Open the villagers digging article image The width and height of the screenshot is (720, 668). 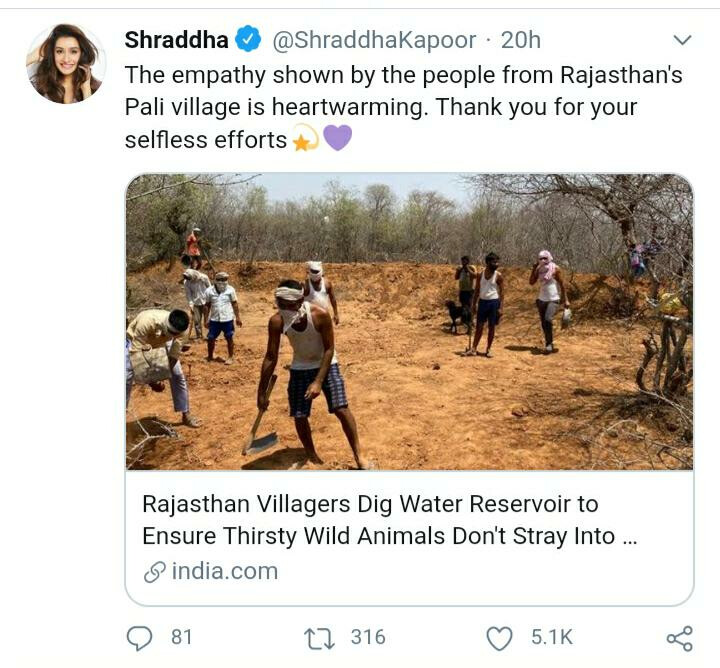409,322
